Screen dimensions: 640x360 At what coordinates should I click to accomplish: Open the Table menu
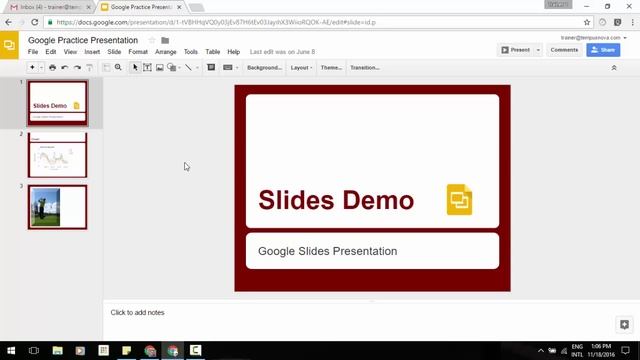(x=213, y=52)
